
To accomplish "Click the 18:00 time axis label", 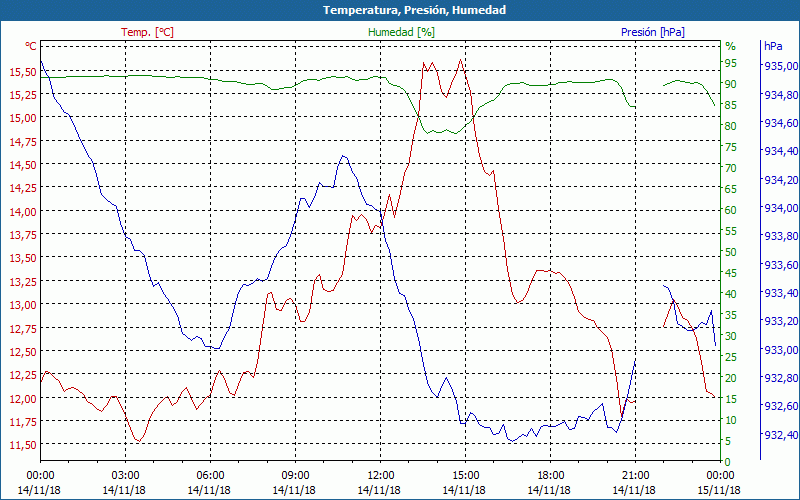I will tap(551, 476).
